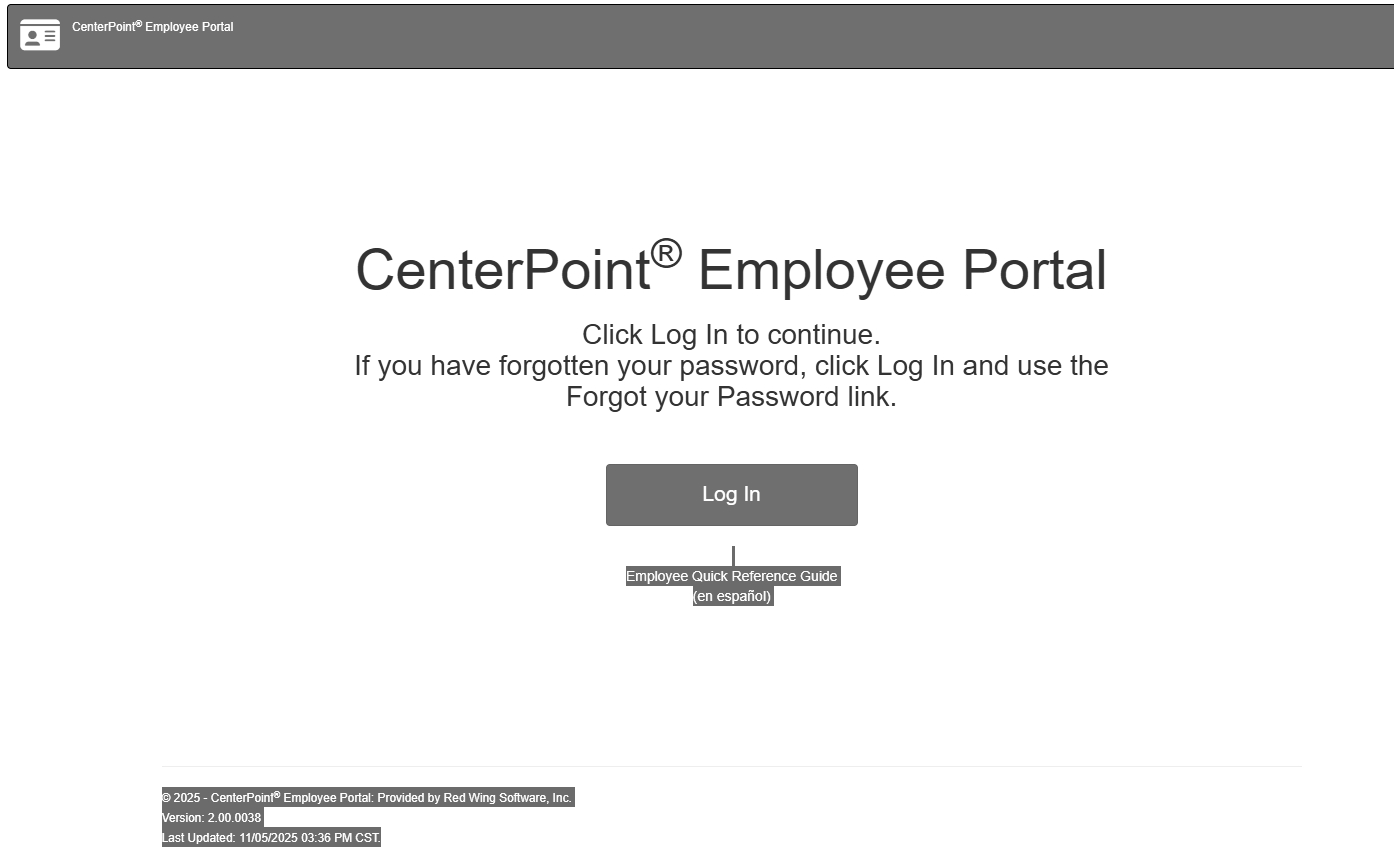Click the vertical divider bar below Log In

point(733,555)
